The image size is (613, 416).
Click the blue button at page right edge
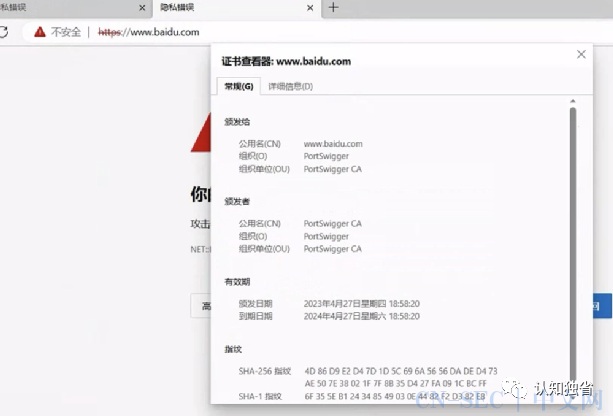coord(602,306)
